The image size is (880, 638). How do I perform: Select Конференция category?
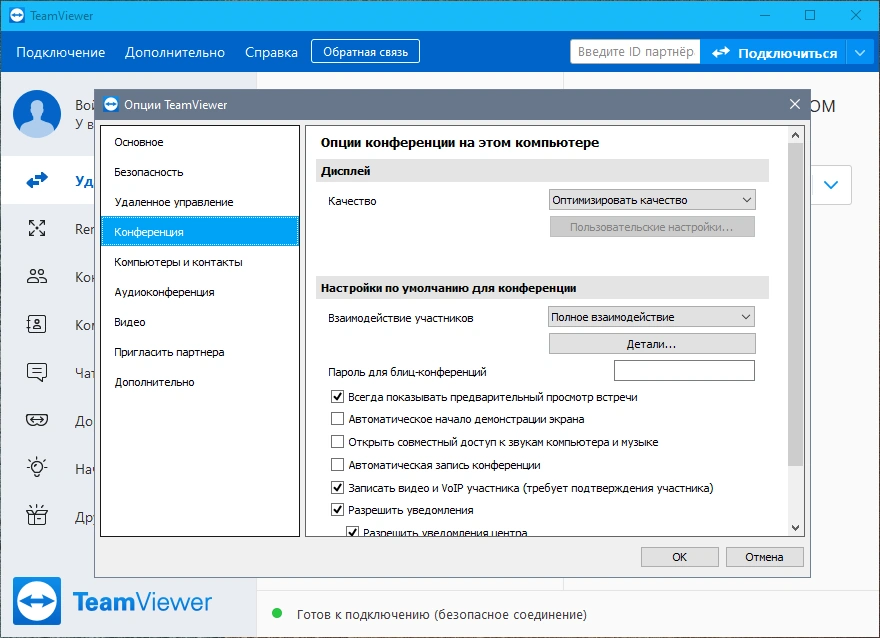pos(200,232)
